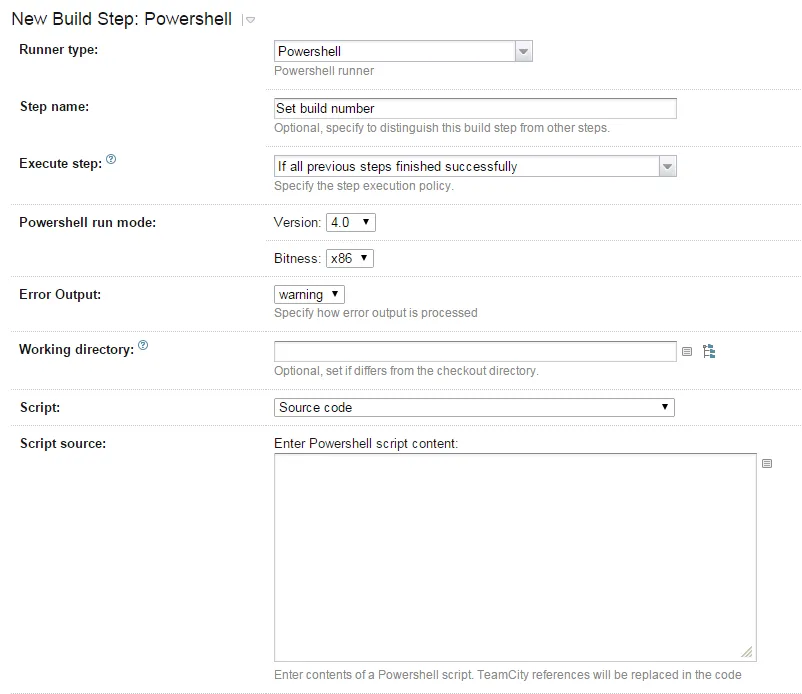802x694 pixels.
Task: Expand the Execute step policy dropdown arrow
Action: pos(667,167)
